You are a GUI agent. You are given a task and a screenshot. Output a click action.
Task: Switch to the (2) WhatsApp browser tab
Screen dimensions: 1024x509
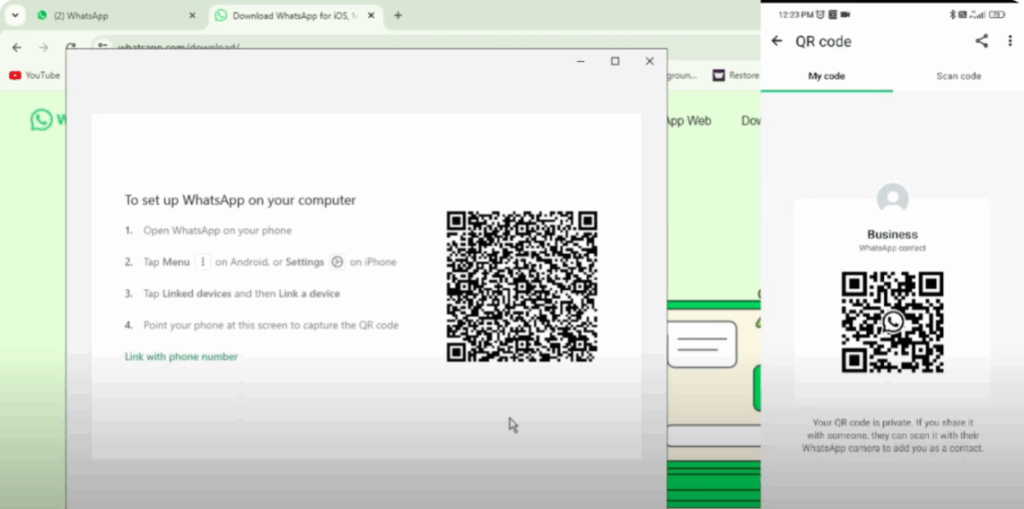(x=110, y=16)
